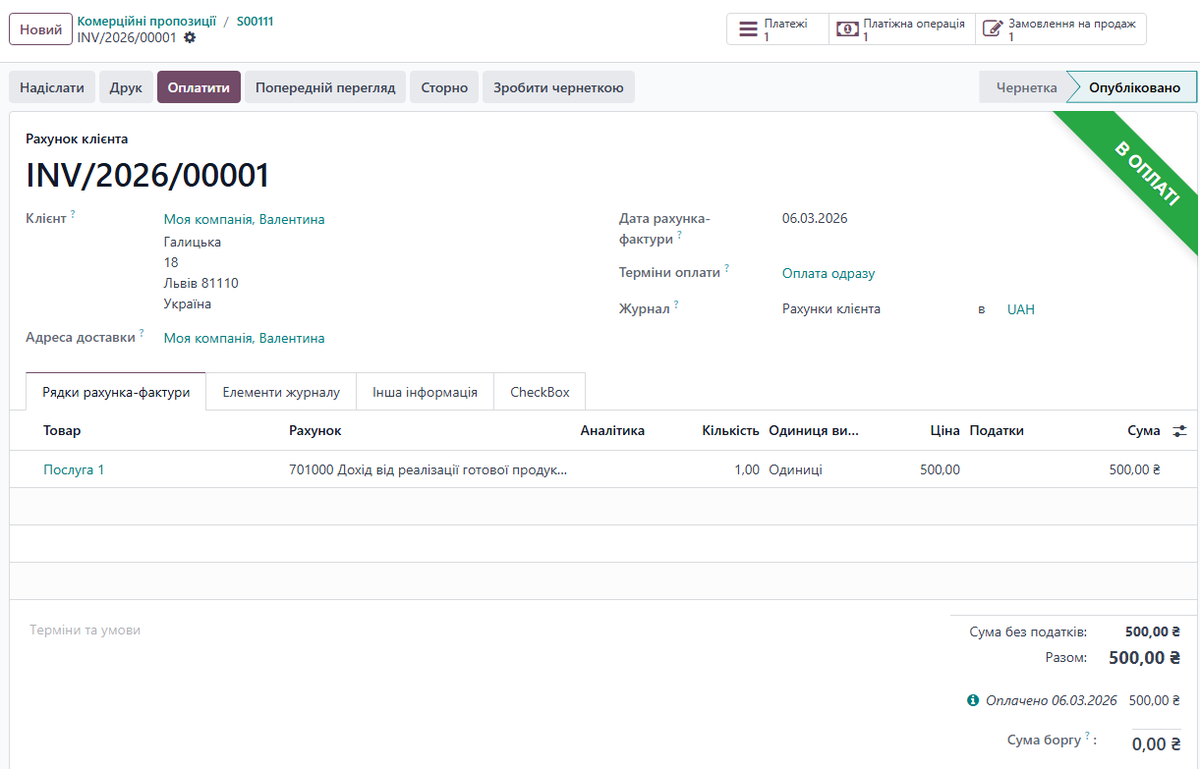Click the gear icon next to INV/2026/00001
1200x769 pixels.
[x=190, y=38]
